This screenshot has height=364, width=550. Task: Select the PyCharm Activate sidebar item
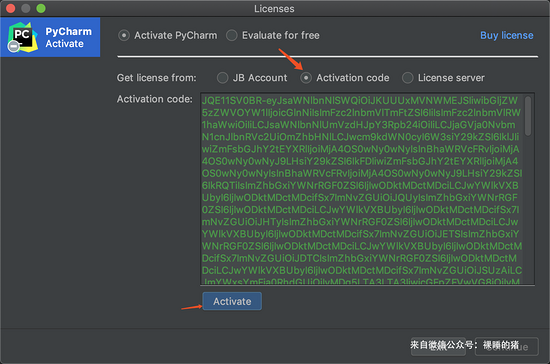point(50,37)
